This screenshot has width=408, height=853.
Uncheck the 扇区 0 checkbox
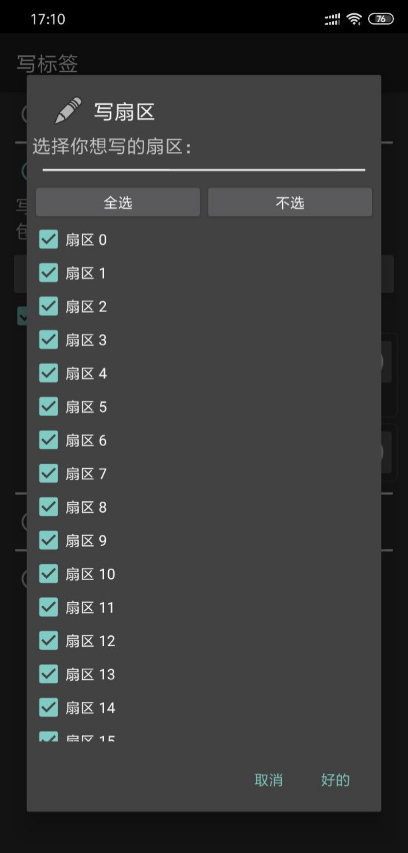click(48, 239)
